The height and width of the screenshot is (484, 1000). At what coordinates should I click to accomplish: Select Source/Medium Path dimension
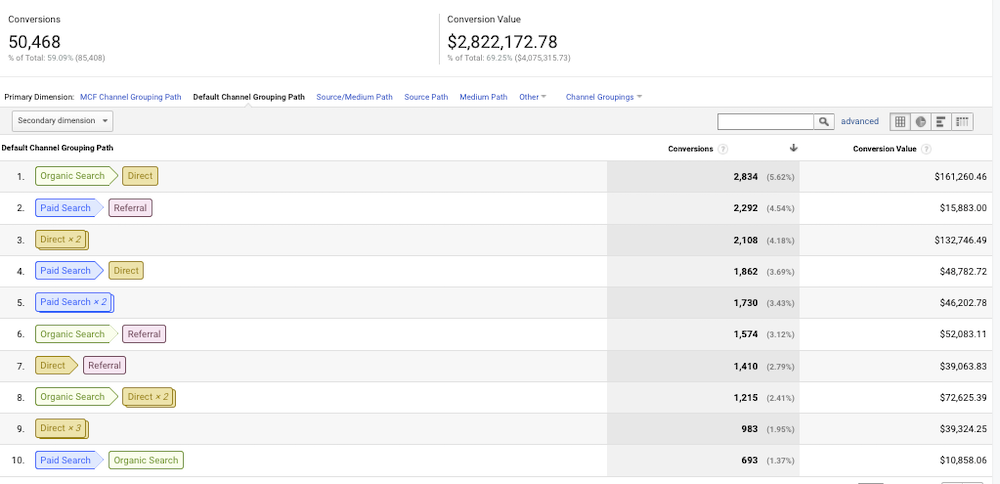tap(355, 97)
